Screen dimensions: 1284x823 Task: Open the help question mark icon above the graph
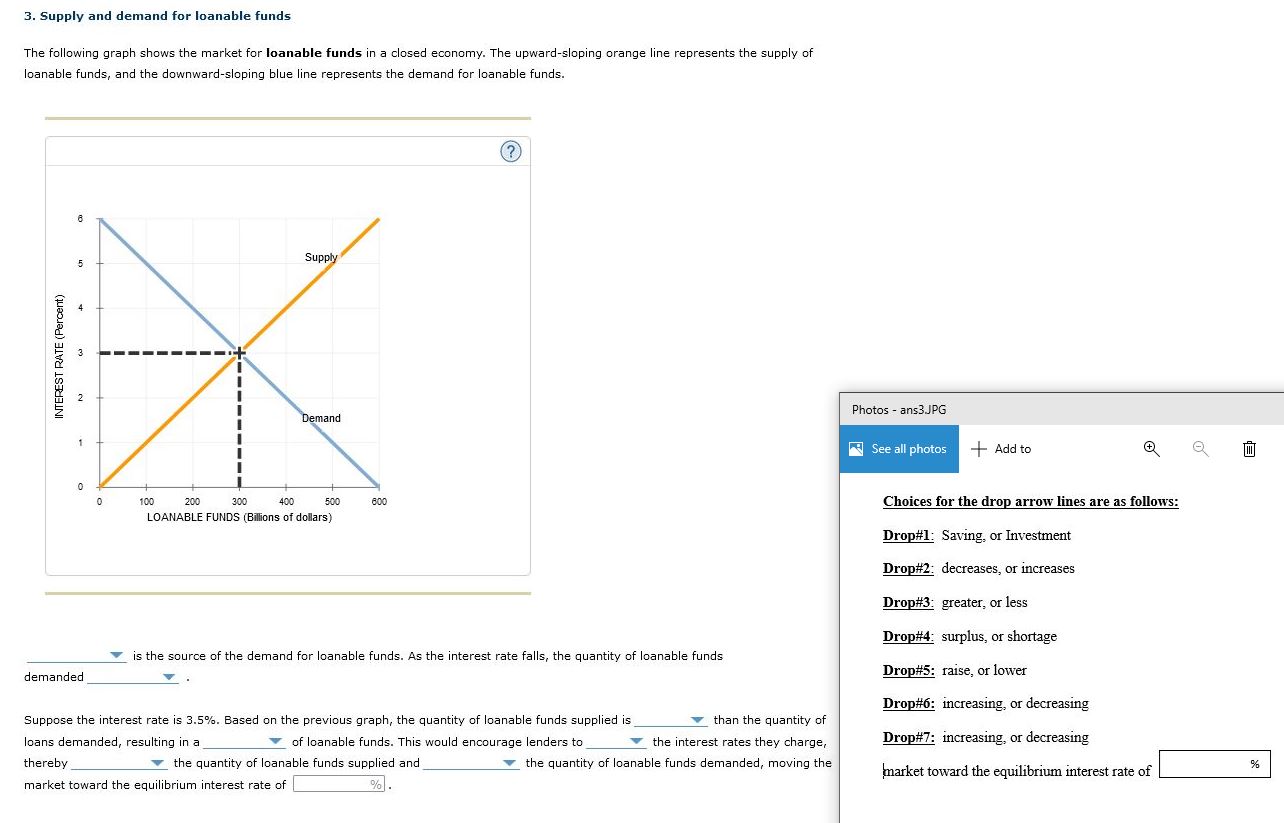click(x=511, y=151)
